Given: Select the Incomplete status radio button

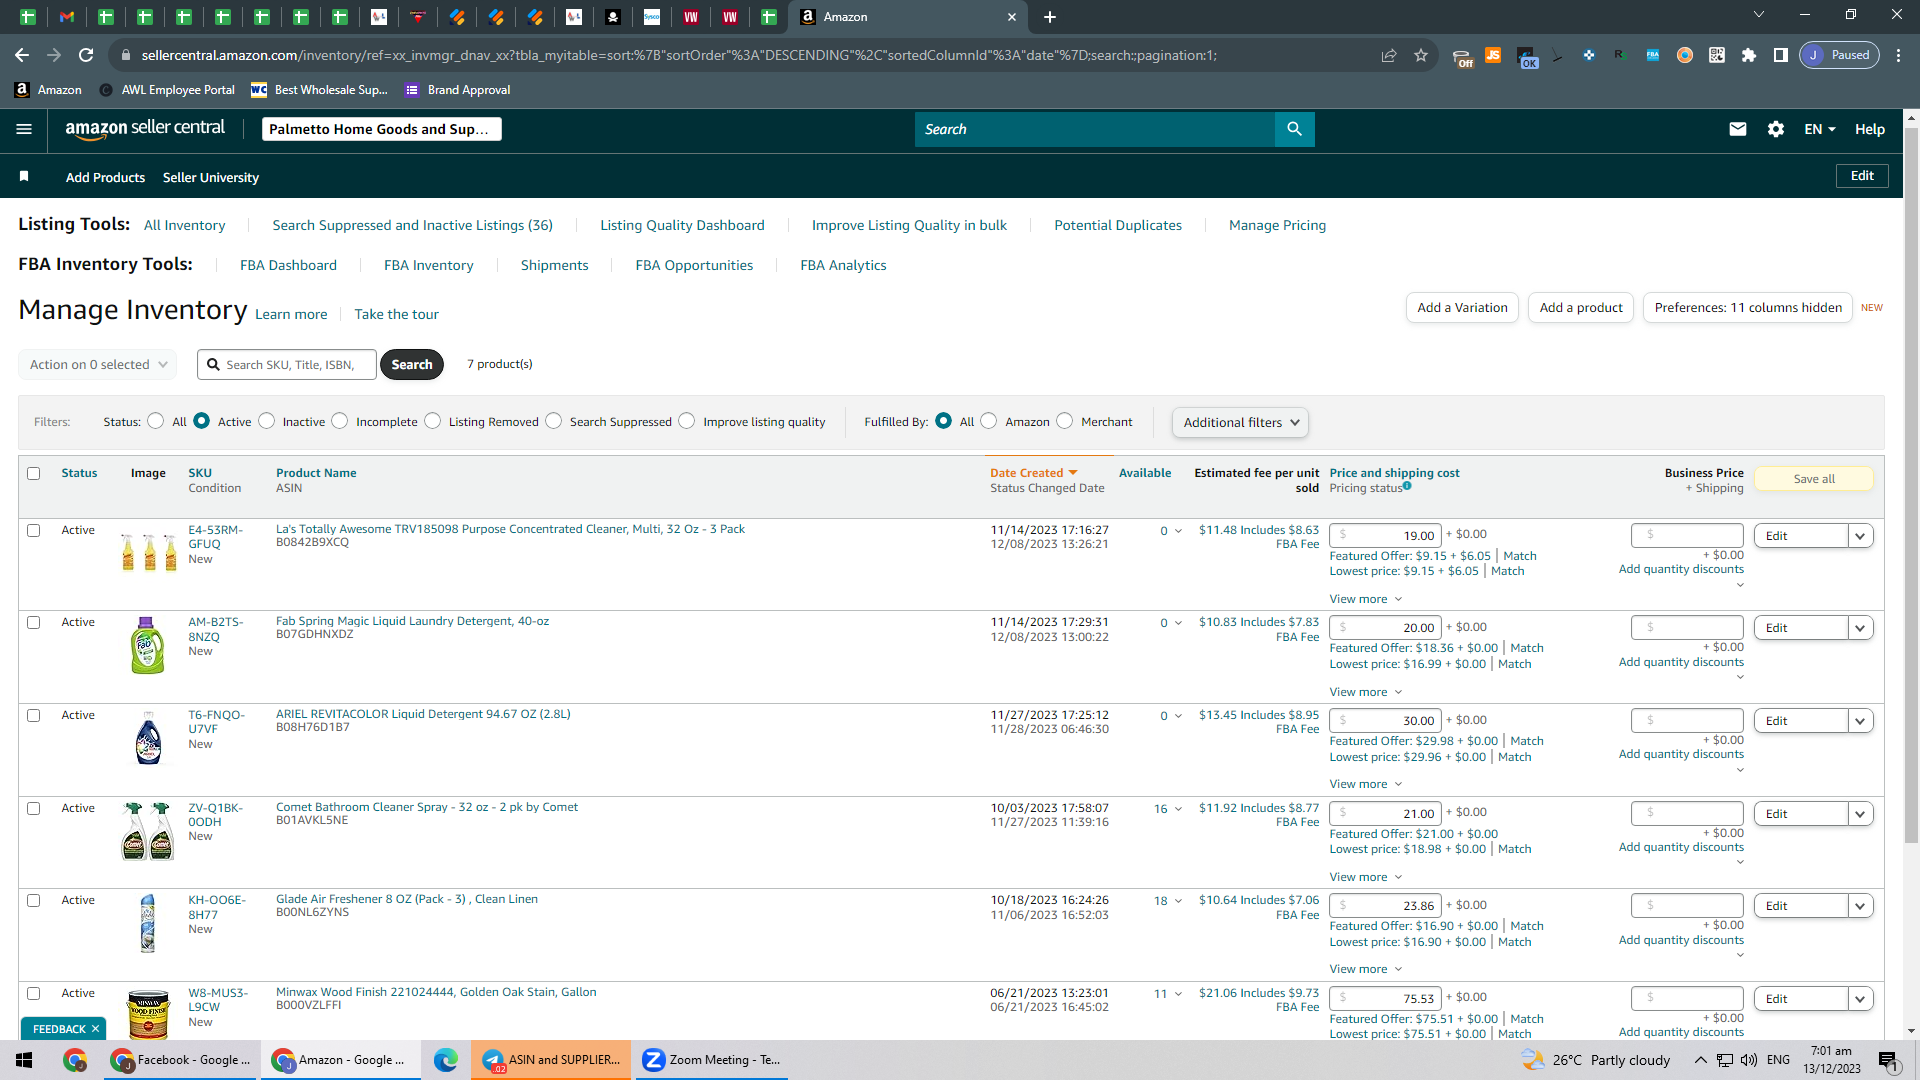Looking at the screenshot, I should click(x=340, y=421).
